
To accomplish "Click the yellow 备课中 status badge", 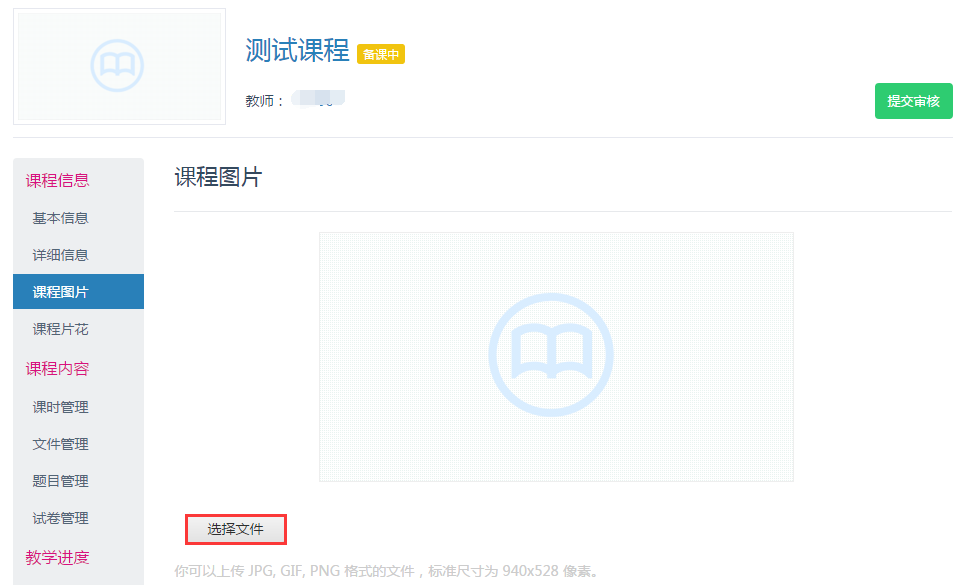I will click(381, 54).
